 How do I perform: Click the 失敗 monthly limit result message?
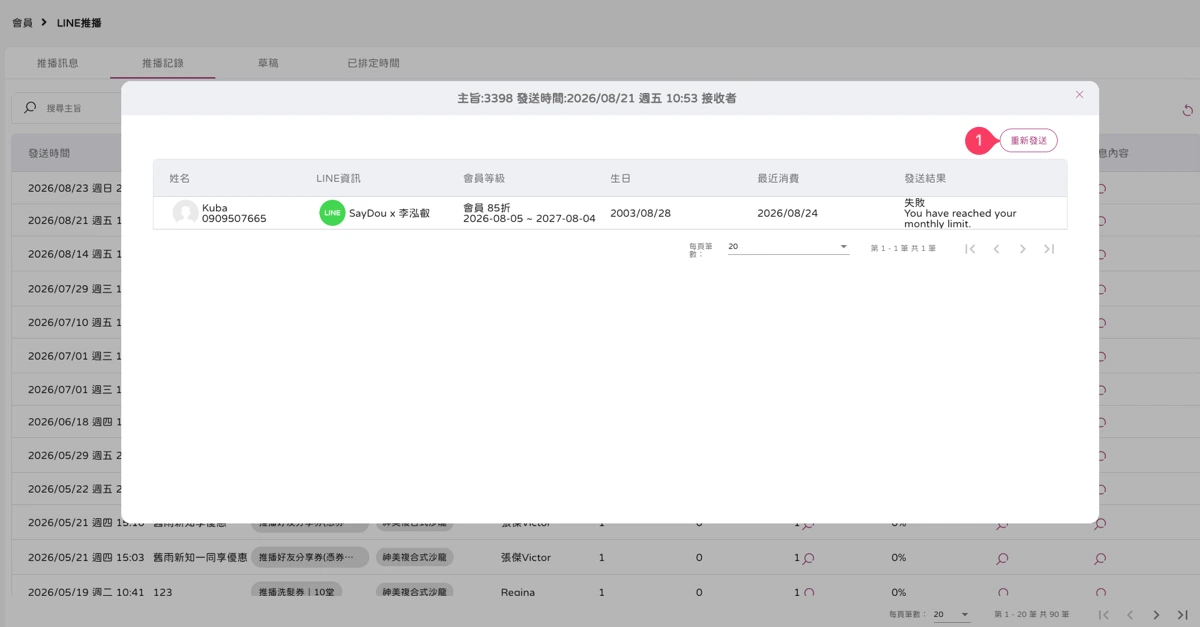(x=960, y=213)
